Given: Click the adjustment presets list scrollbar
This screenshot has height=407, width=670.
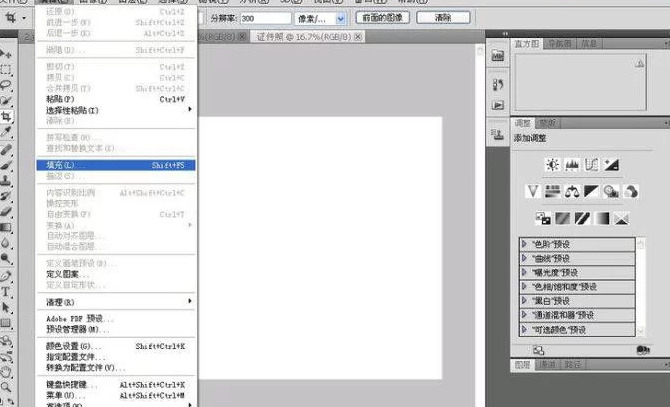Looking at the screenshot, I should click(641, 287).
